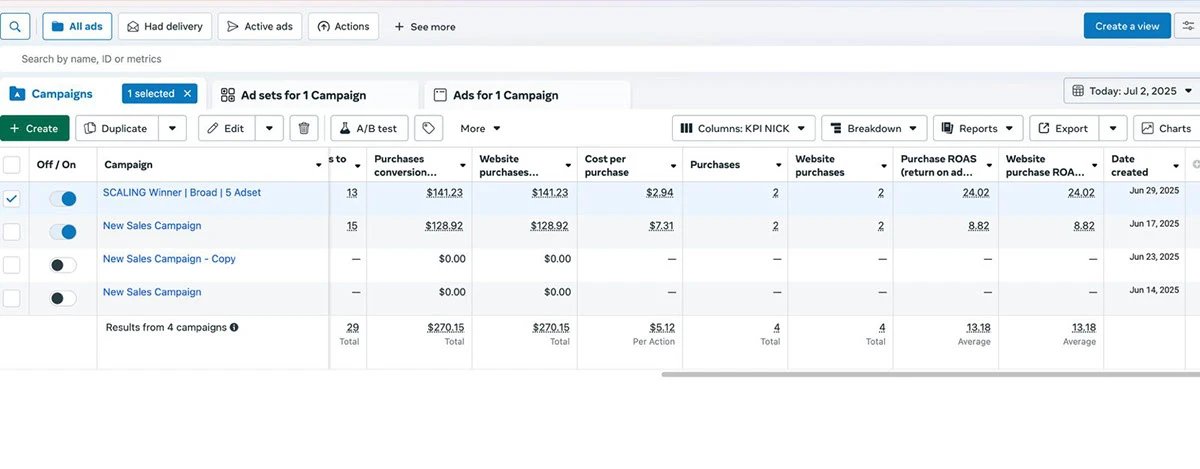Open filter settings sliders icon

1187,26
